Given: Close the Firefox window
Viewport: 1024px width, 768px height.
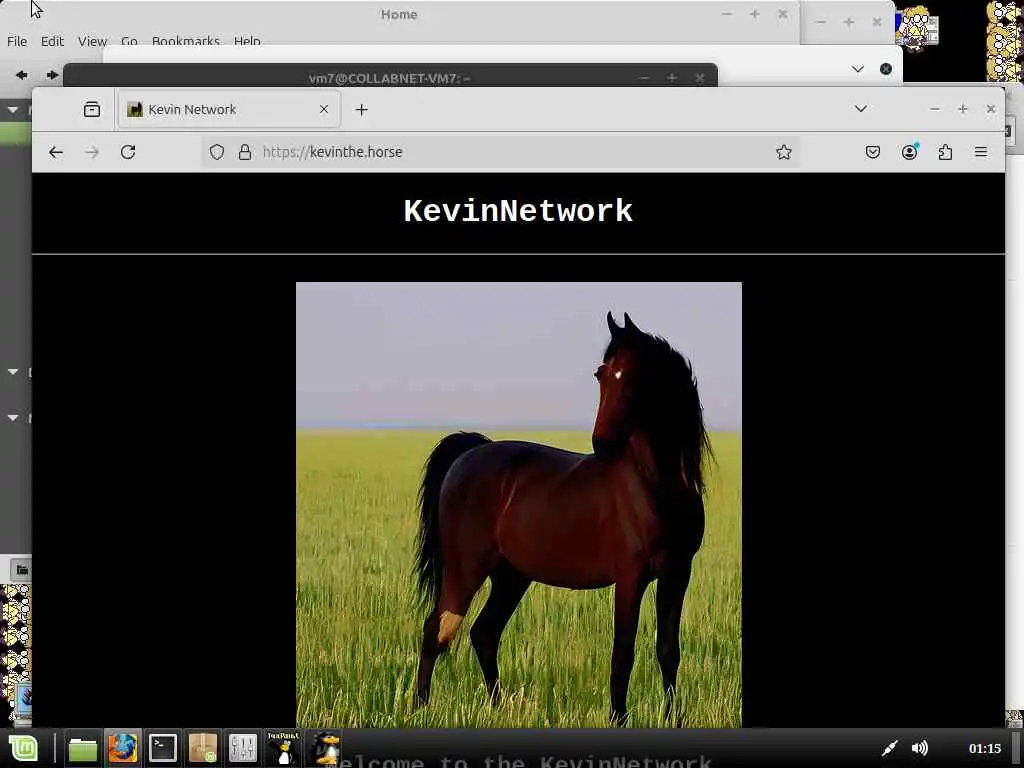Looking at the screenshot, I should click(x=991, y=109).
